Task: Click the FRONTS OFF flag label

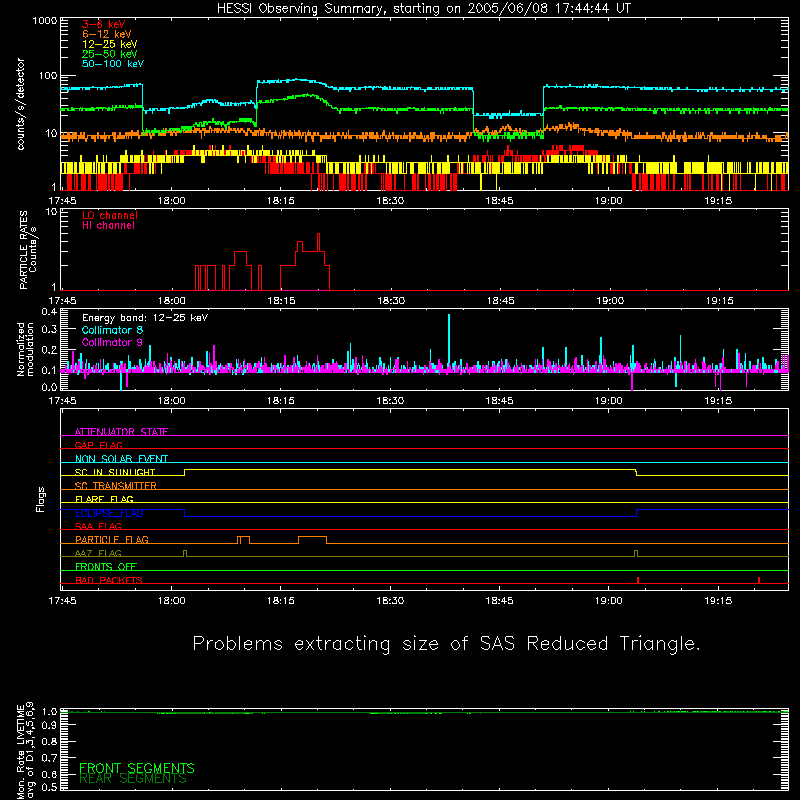Action: (106, 566)
